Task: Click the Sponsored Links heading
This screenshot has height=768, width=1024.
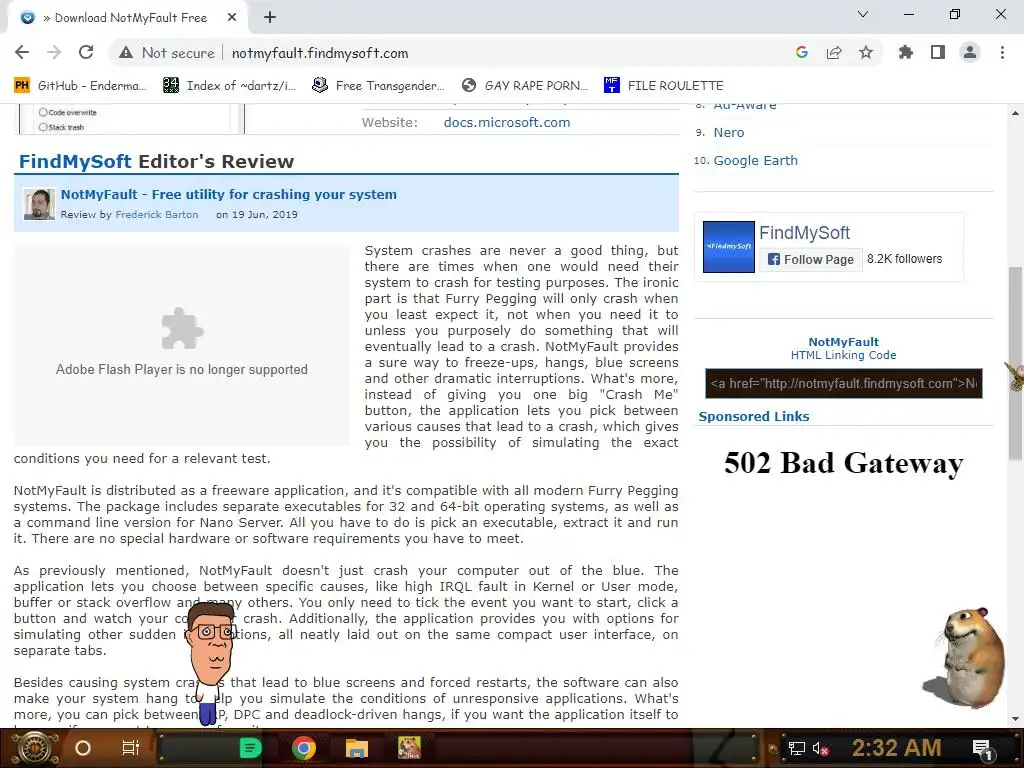Action: (x=754, y=417)
